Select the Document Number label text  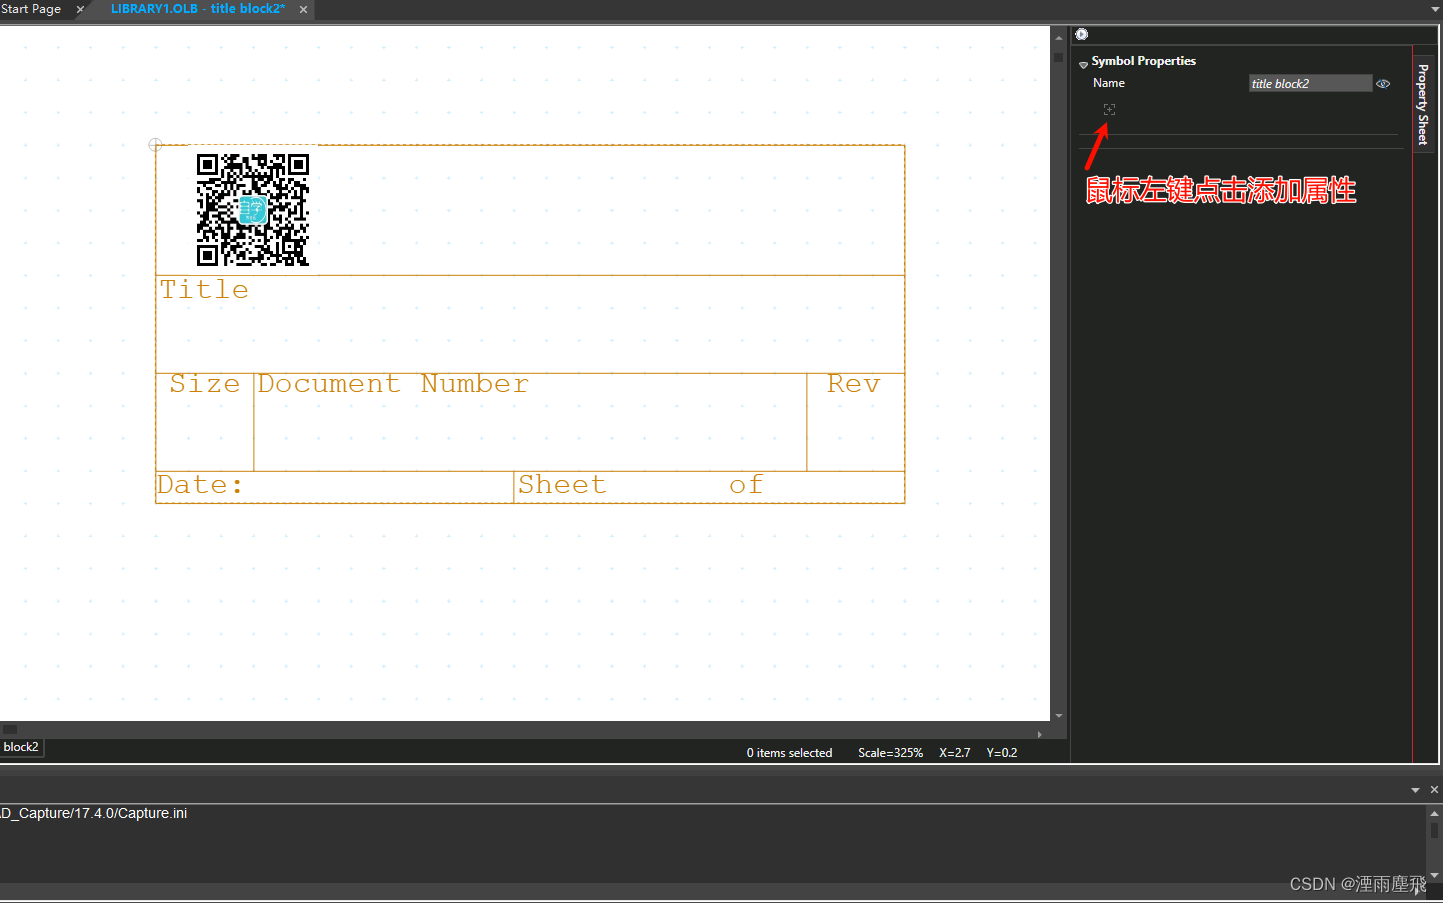[x=393, y=384]
